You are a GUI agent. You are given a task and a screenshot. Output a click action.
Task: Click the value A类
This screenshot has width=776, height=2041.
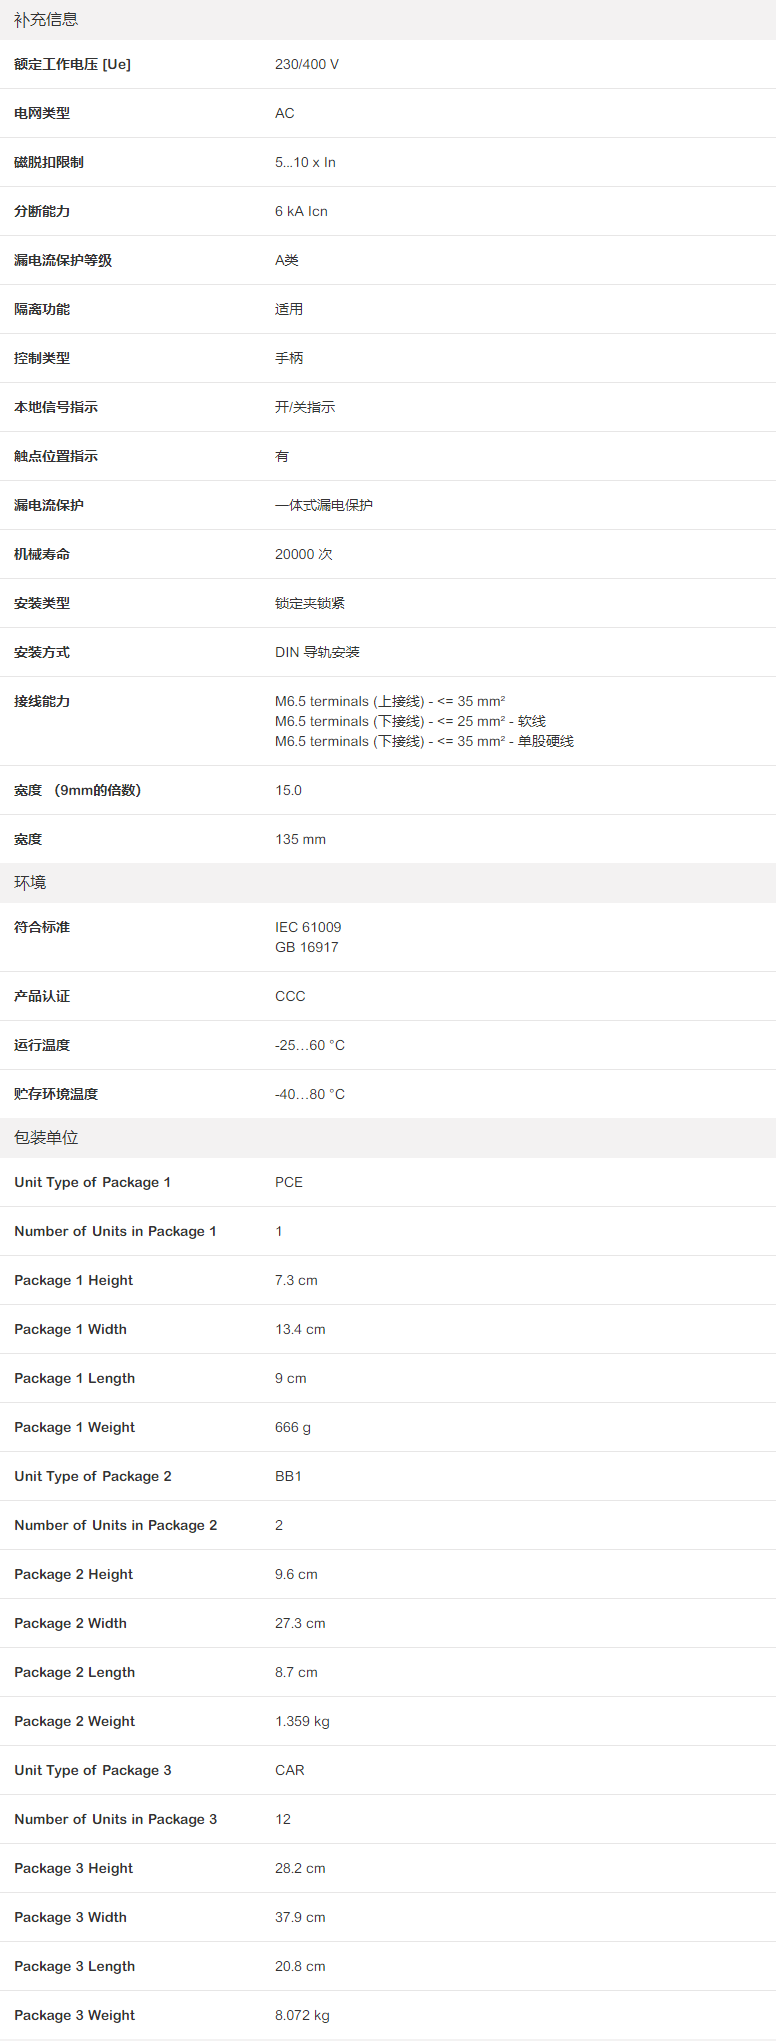click(287, 260)
